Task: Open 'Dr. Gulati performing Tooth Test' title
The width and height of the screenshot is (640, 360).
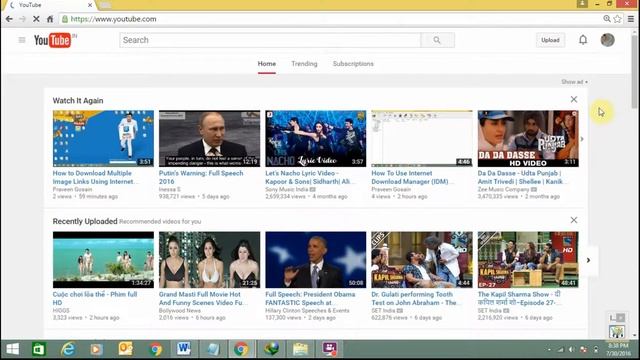Action: pos(416,298)
